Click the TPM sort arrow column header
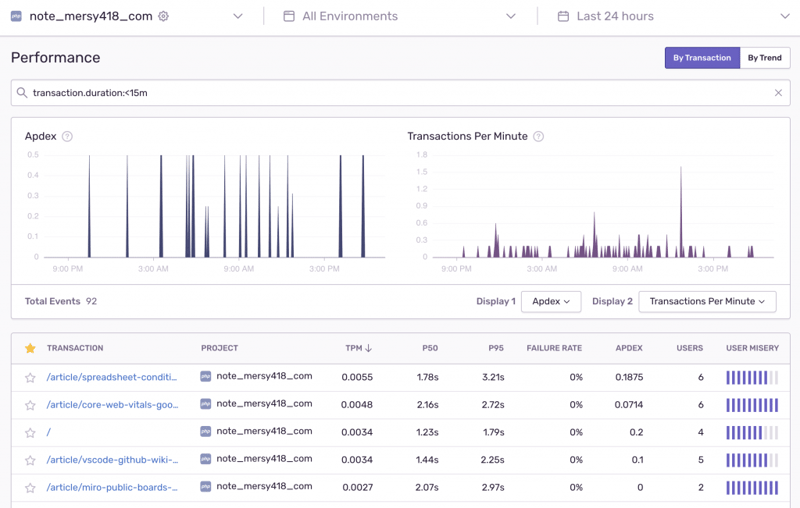Viewport: 800px width, 508px height. (358, 348)
